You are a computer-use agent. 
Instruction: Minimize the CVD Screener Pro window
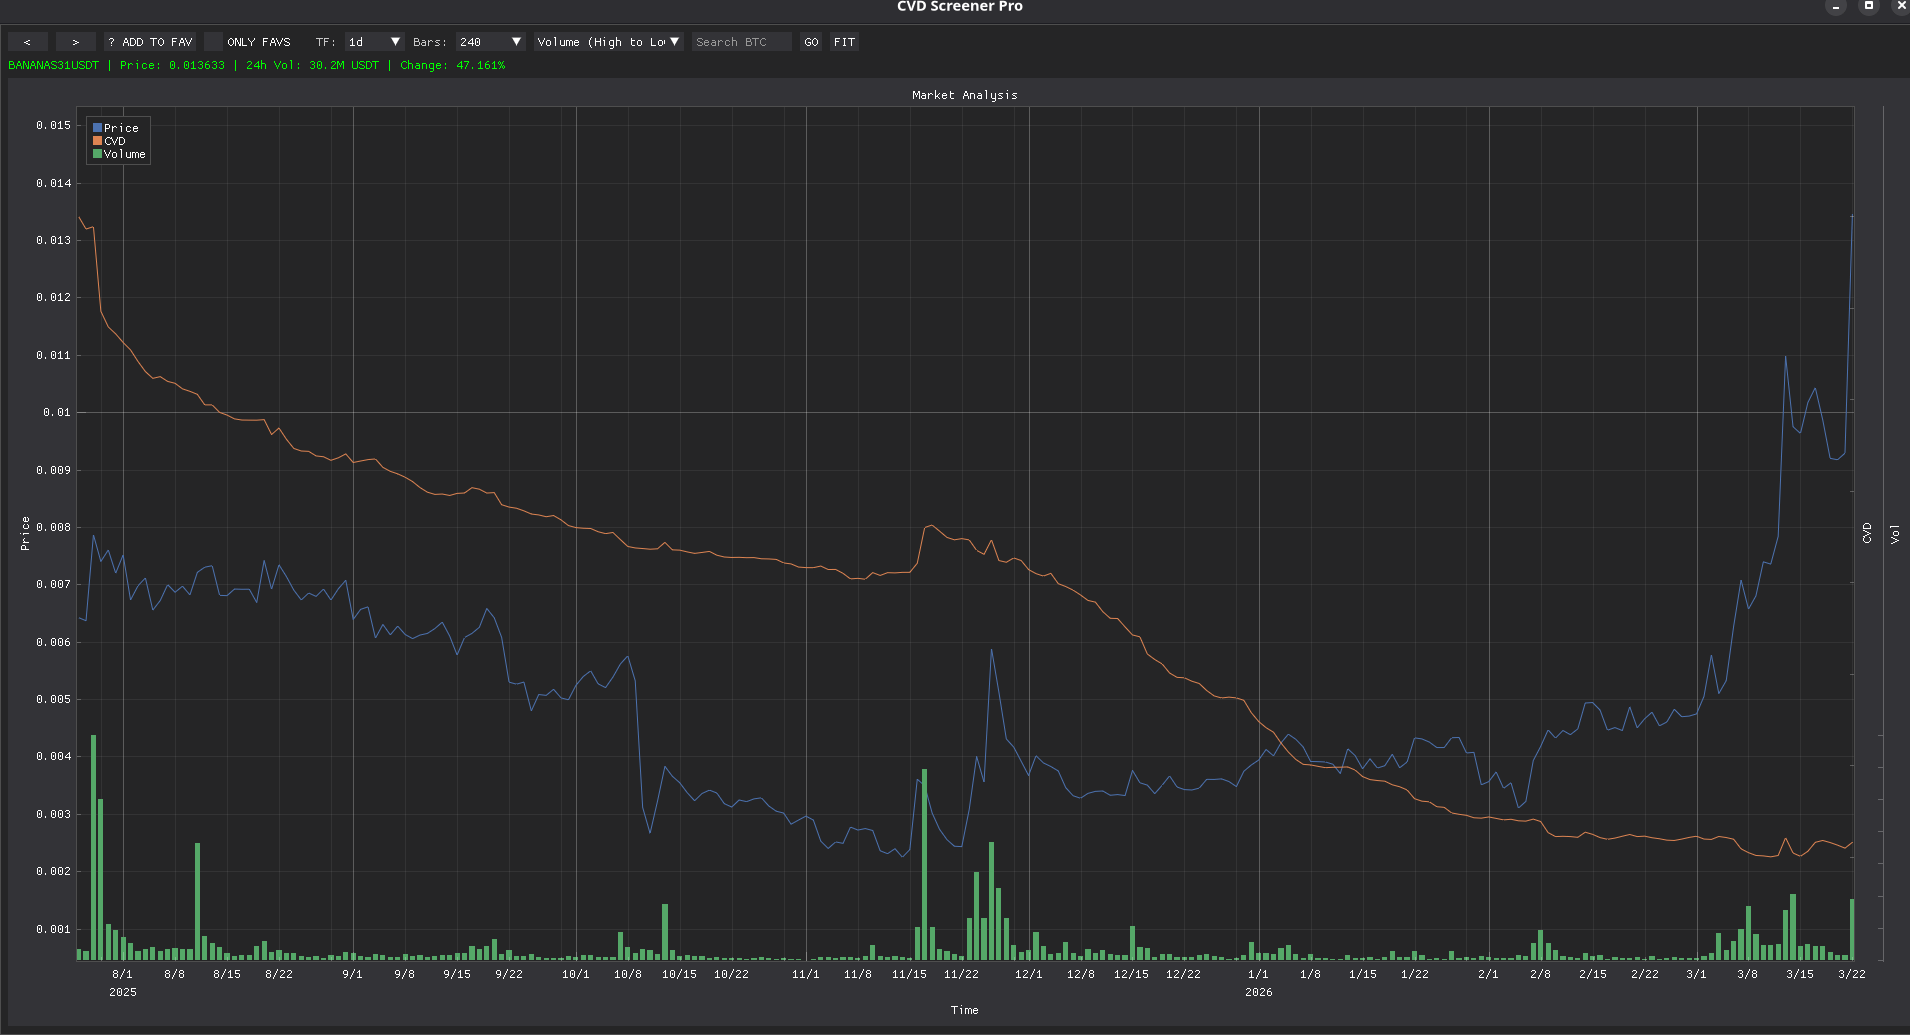pos(1836,7)
